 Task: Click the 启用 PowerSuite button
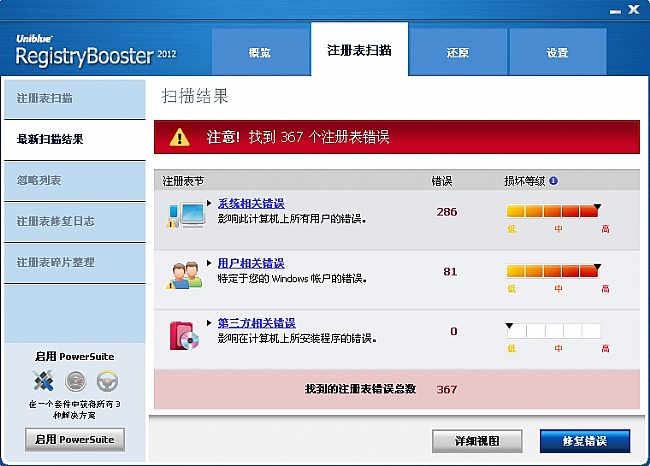pos(75,439)
